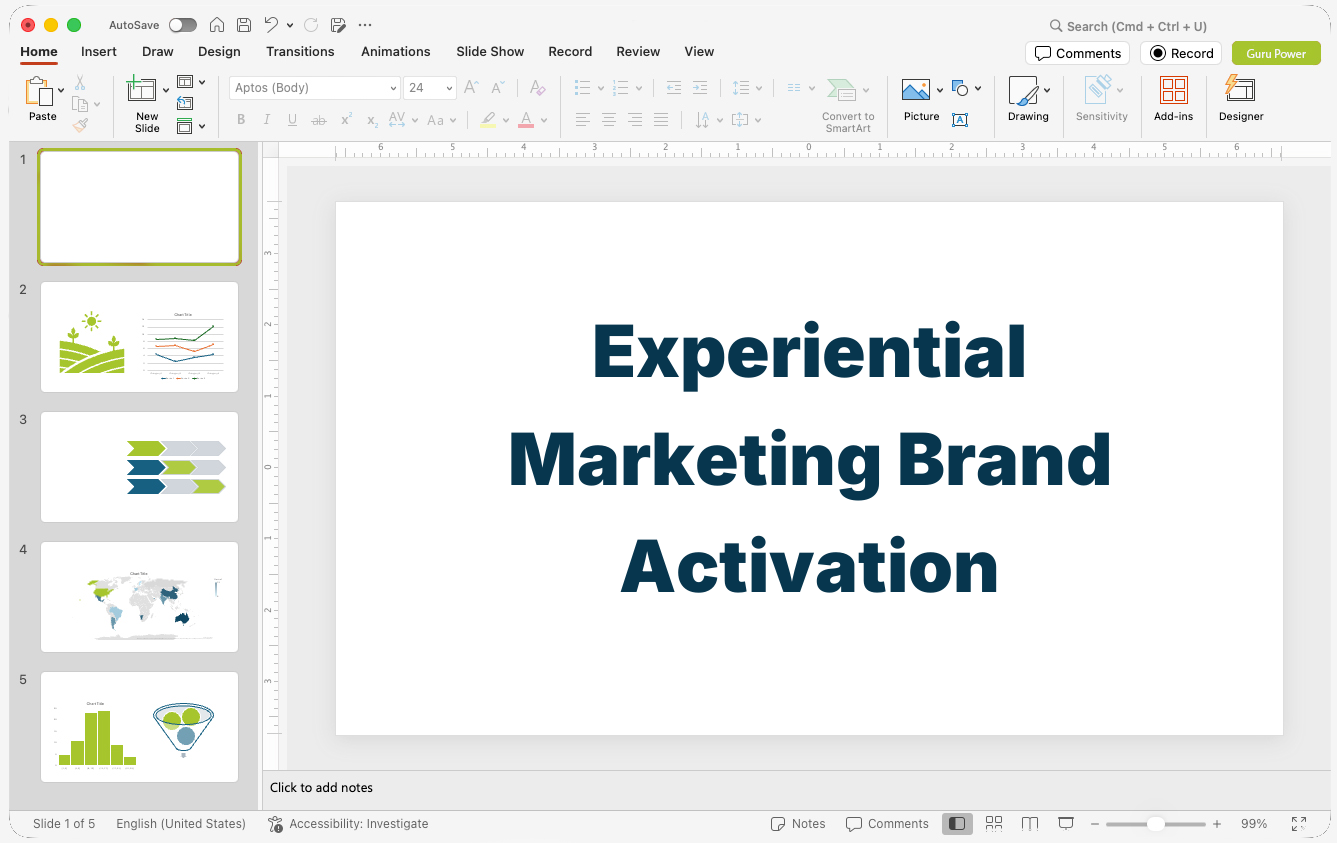Click the Superscript icon
Image resolution: width=1337 pixels, height=843 pixels.
pos(346,120)
